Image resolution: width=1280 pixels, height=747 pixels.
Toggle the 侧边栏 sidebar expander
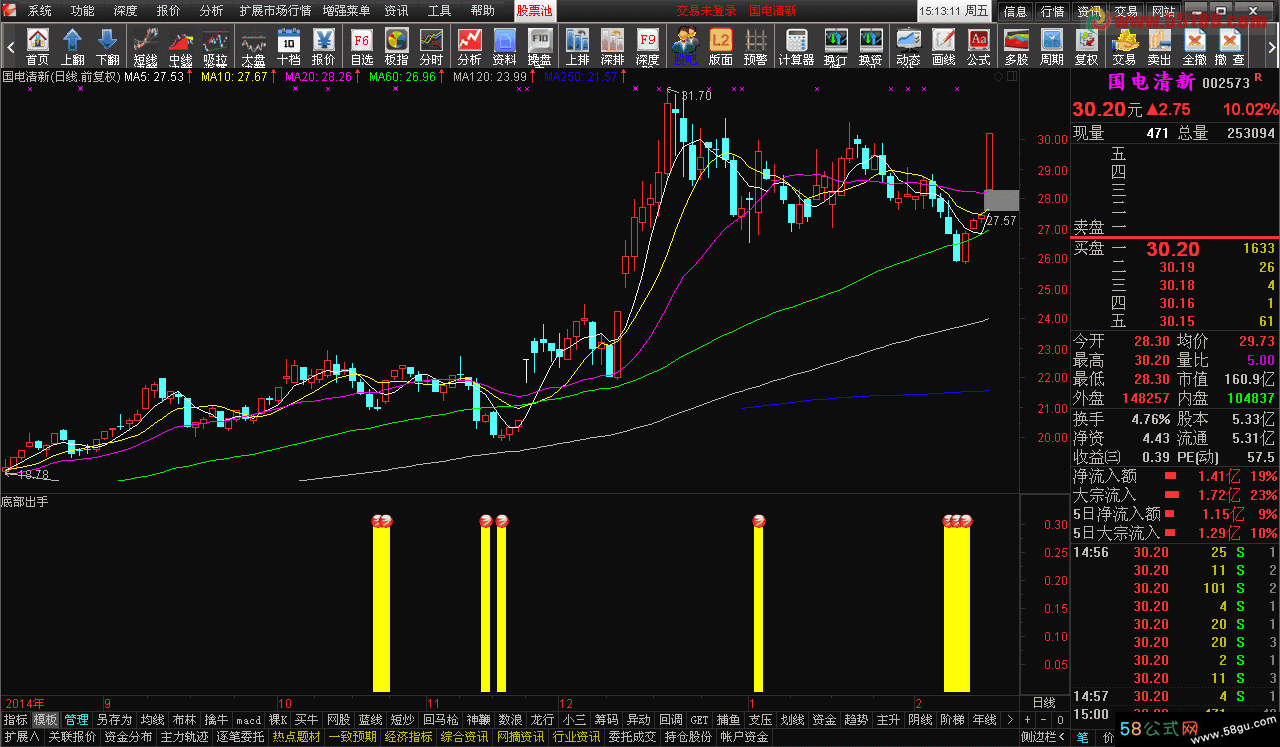click(x=1044, y=737)
